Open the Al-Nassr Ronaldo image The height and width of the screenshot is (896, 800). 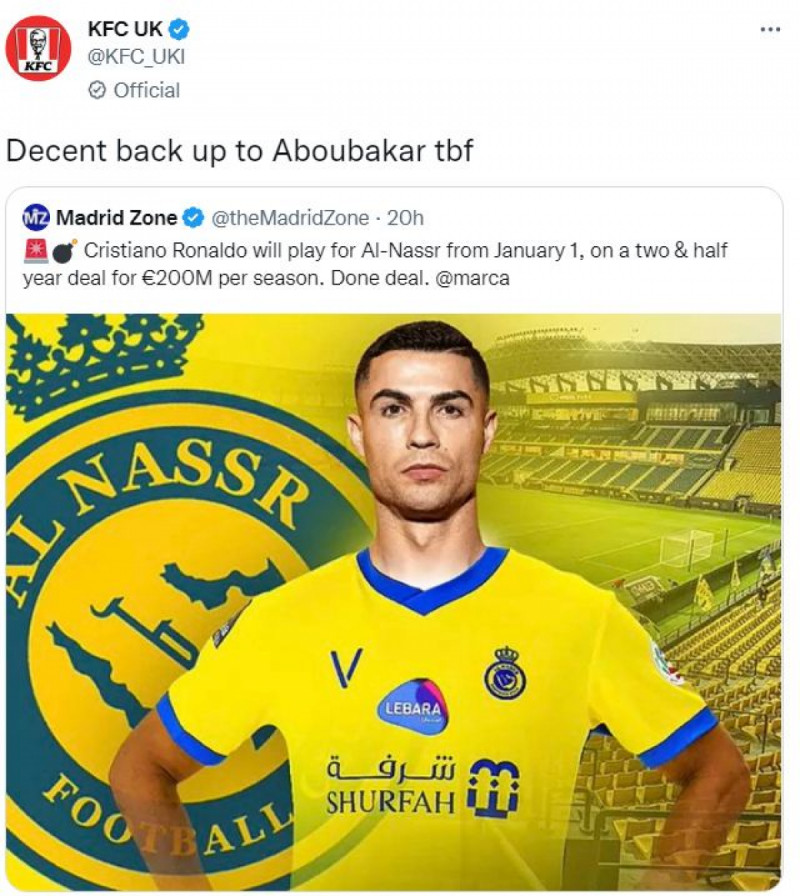tap(394, 601)
